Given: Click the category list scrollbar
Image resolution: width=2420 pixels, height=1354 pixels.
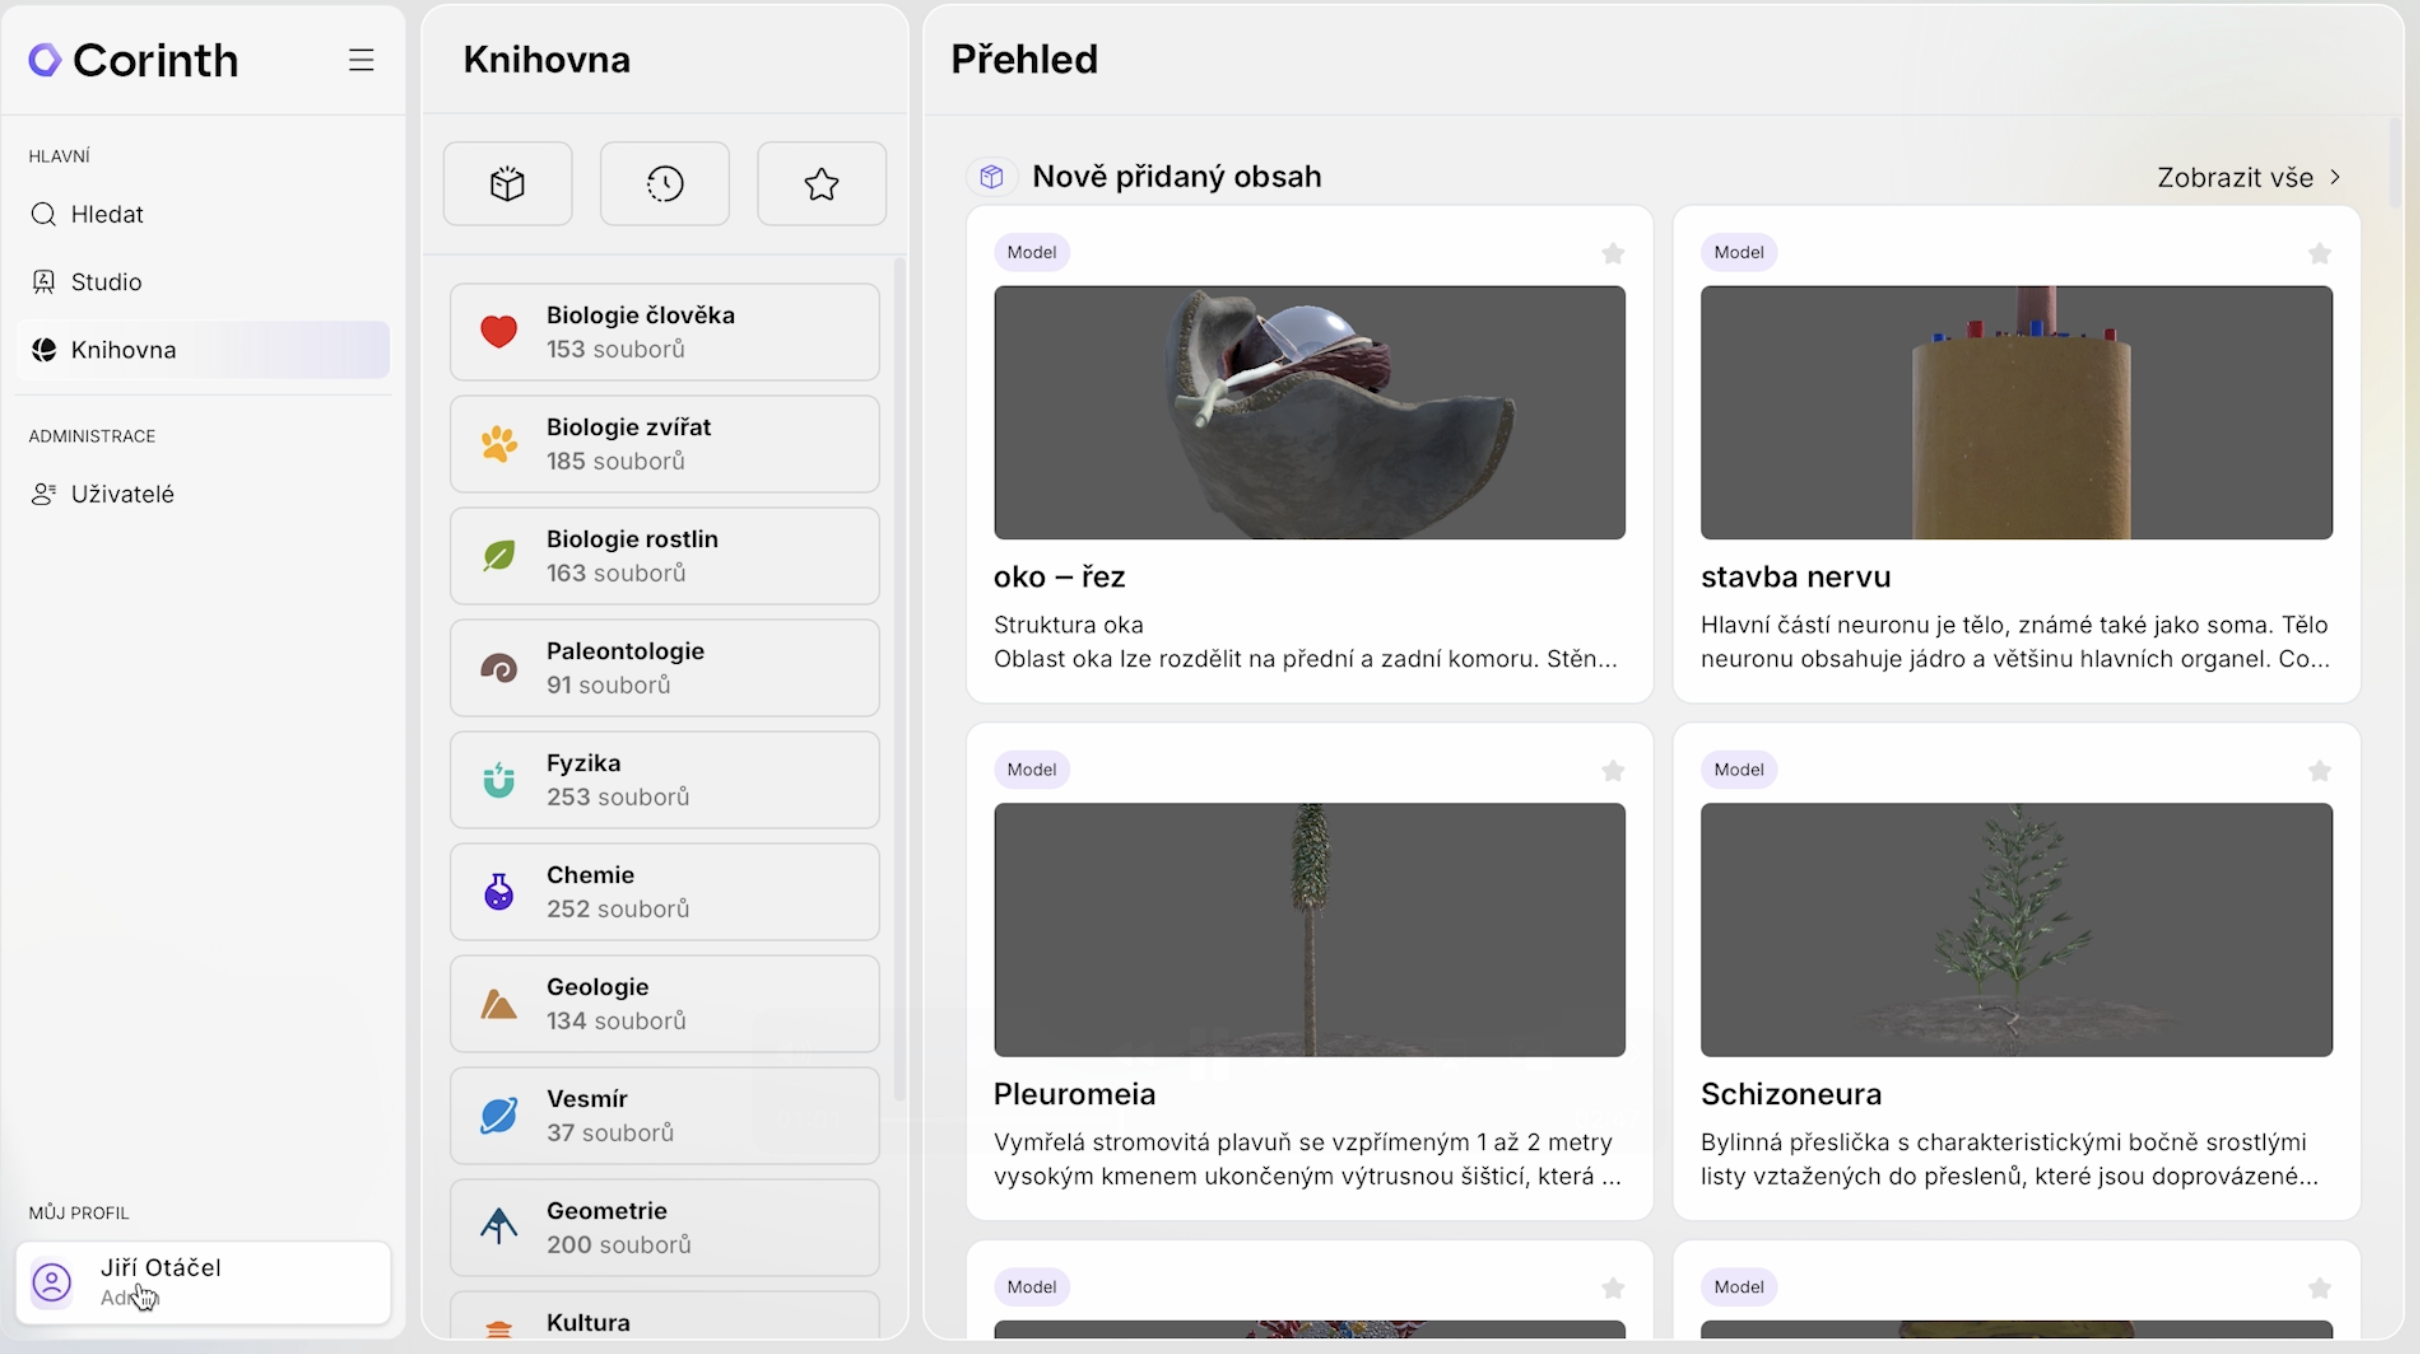Looking at the screenshot, I should tap(899, 680).
